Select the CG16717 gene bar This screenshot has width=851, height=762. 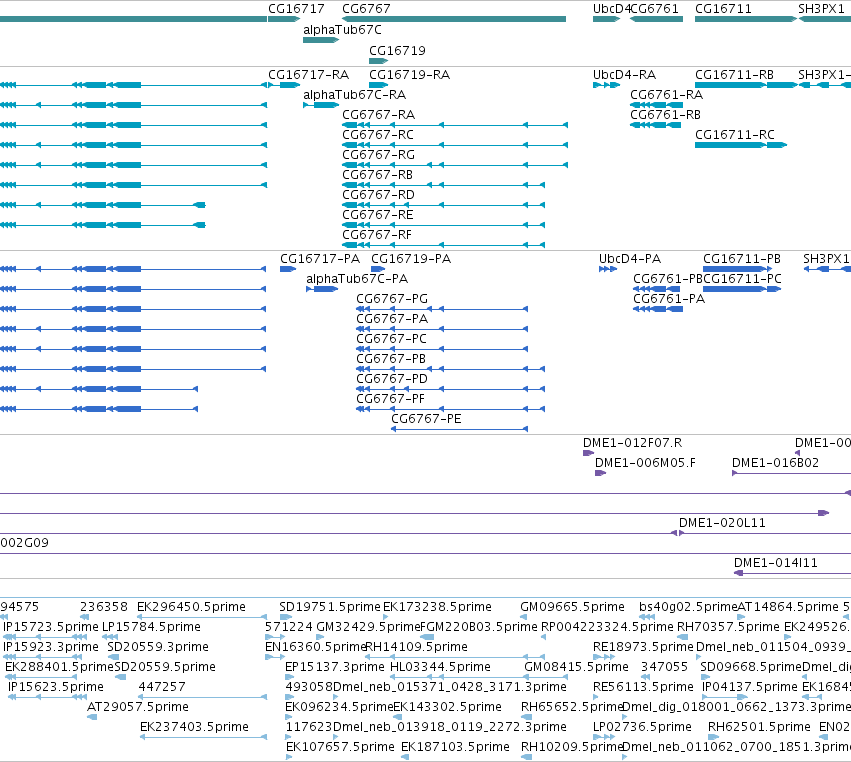tap(284, 19)
